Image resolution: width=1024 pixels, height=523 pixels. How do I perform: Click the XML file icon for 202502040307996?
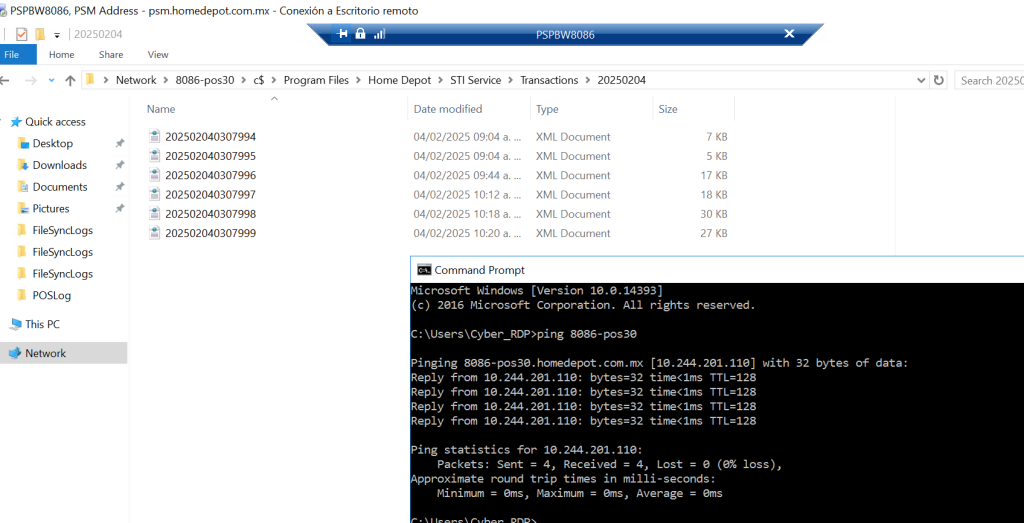pyautogui.click(x=155, y=175)
